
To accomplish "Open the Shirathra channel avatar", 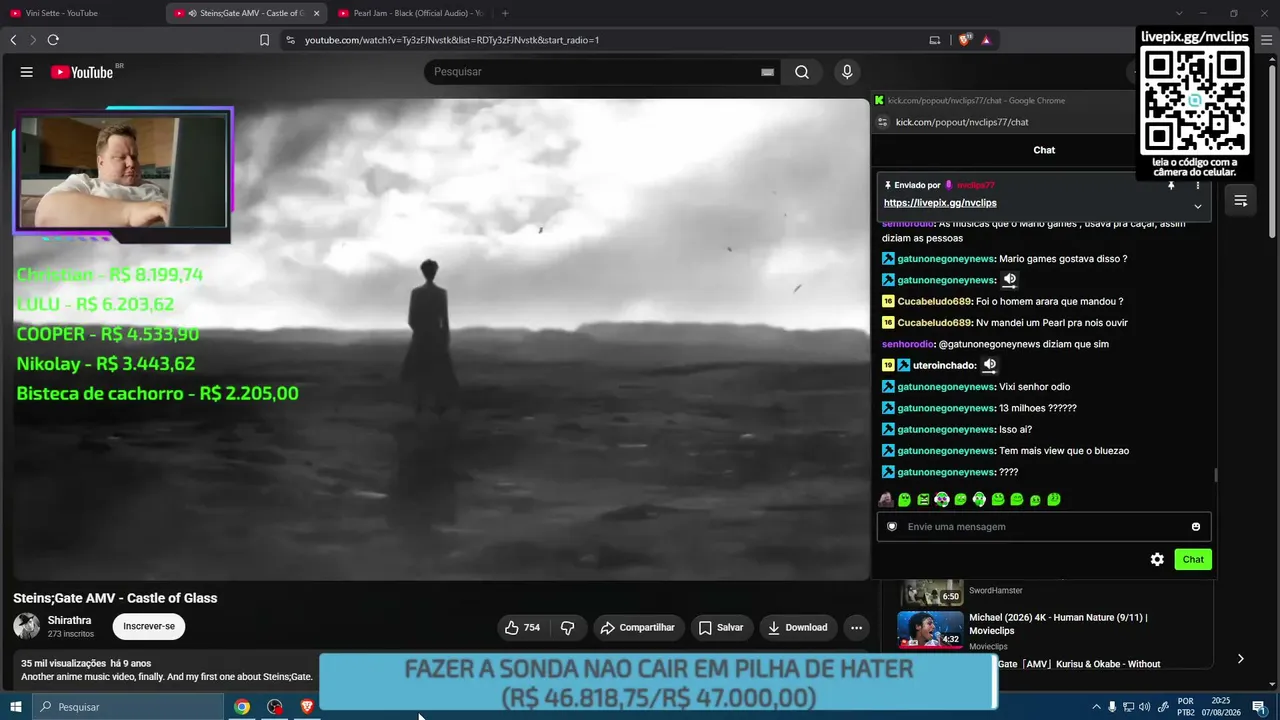I will [27, 627].
